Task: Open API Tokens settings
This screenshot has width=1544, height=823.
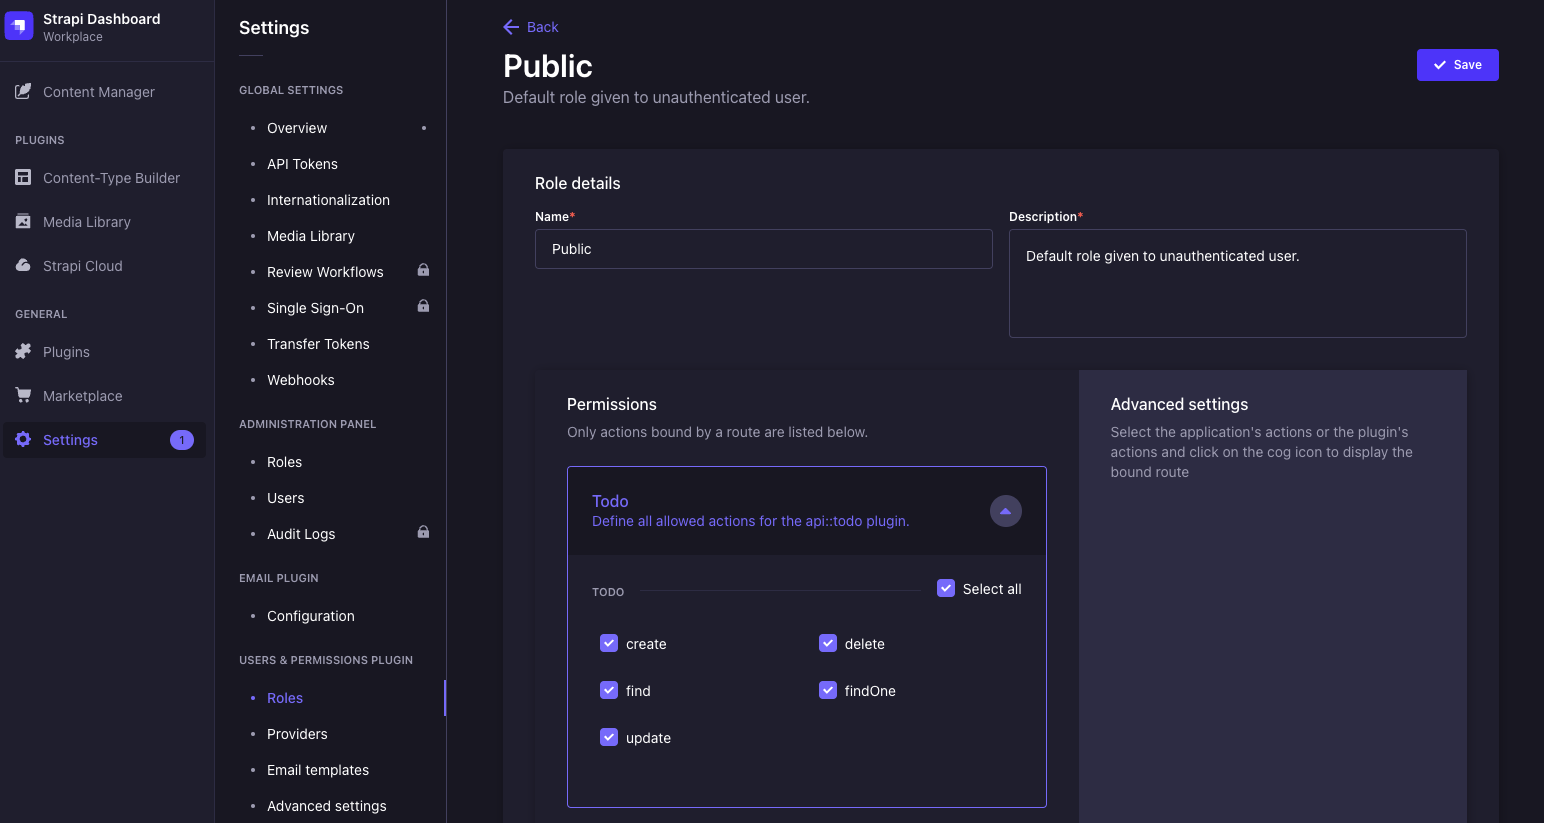Action: point(302,164)
